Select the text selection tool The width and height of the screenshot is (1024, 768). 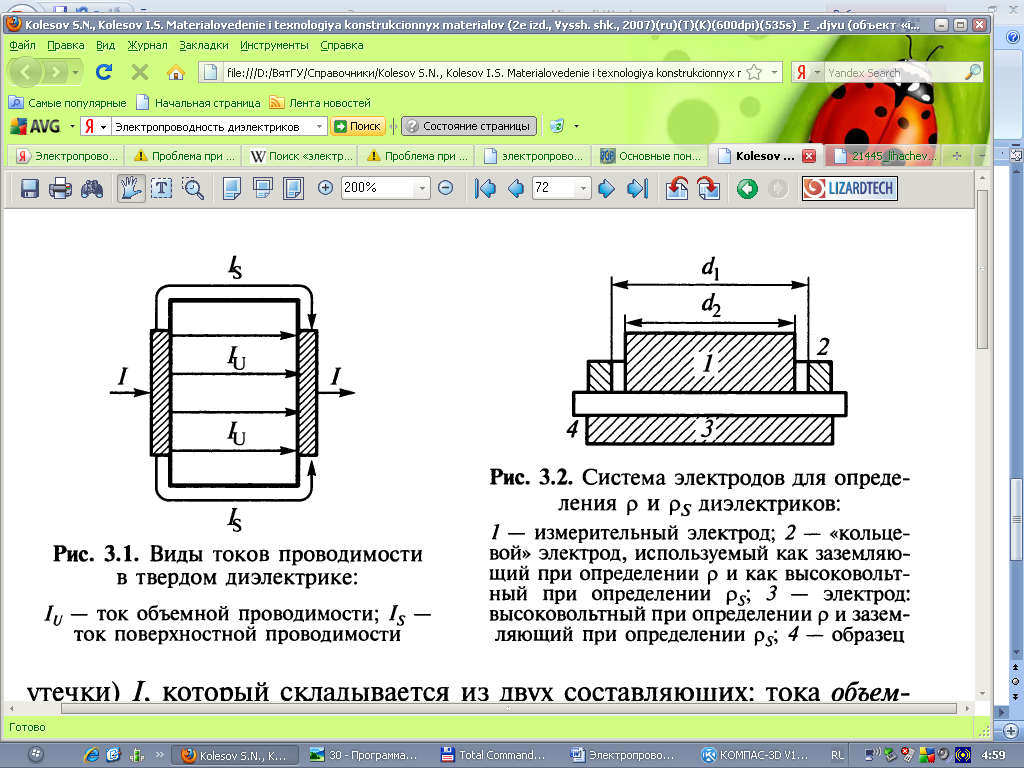[161, 189]
